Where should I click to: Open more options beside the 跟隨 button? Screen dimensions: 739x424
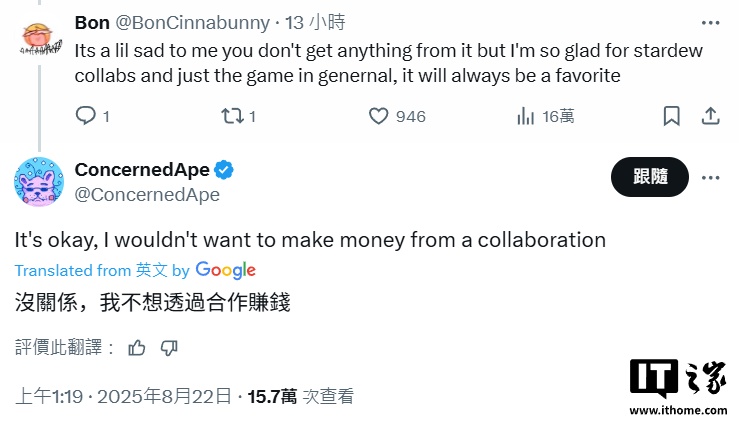[710, 177]
